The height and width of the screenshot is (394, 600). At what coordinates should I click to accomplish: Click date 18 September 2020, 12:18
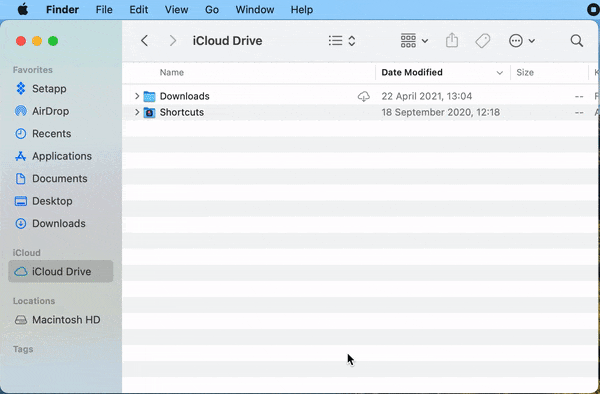440,112
